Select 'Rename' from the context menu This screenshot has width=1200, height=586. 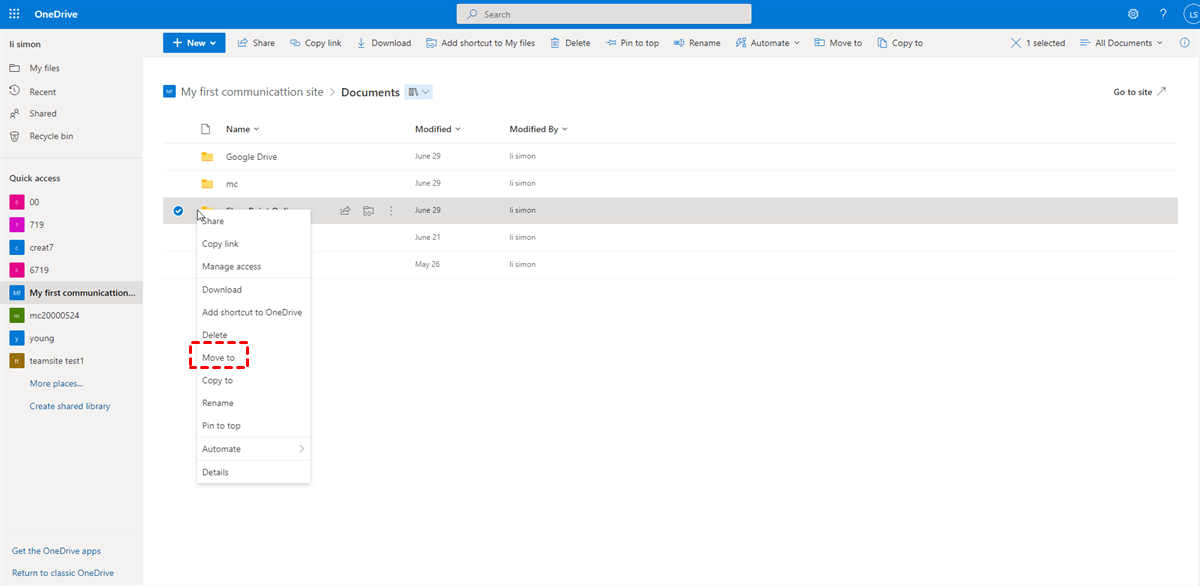coord(218,403)
